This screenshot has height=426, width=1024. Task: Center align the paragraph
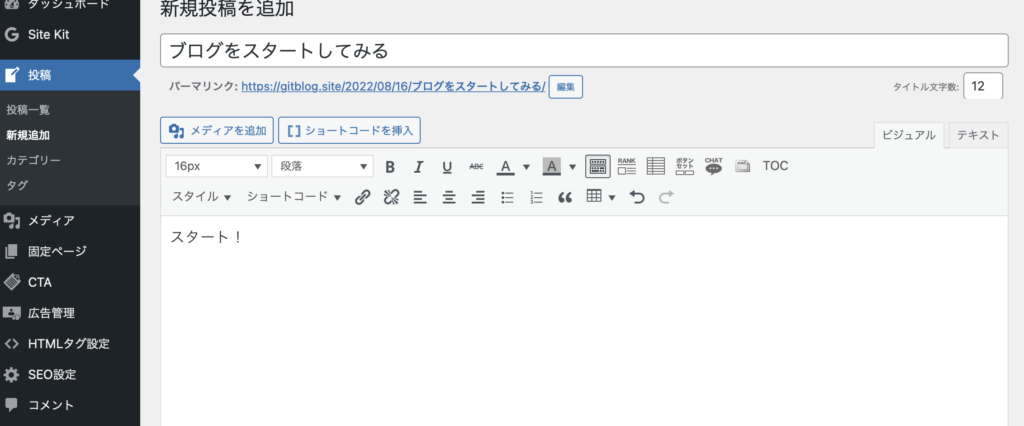(x=449, y=198)
